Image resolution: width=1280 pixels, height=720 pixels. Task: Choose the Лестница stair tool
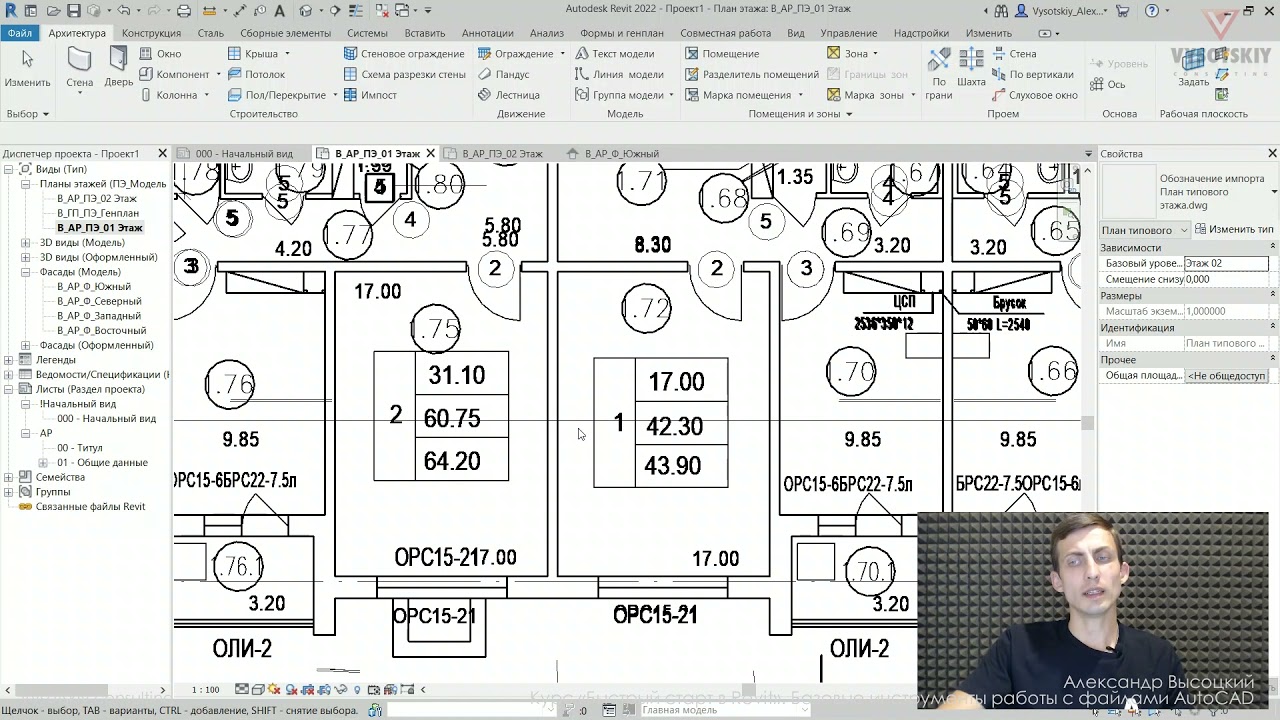[509, 95]
